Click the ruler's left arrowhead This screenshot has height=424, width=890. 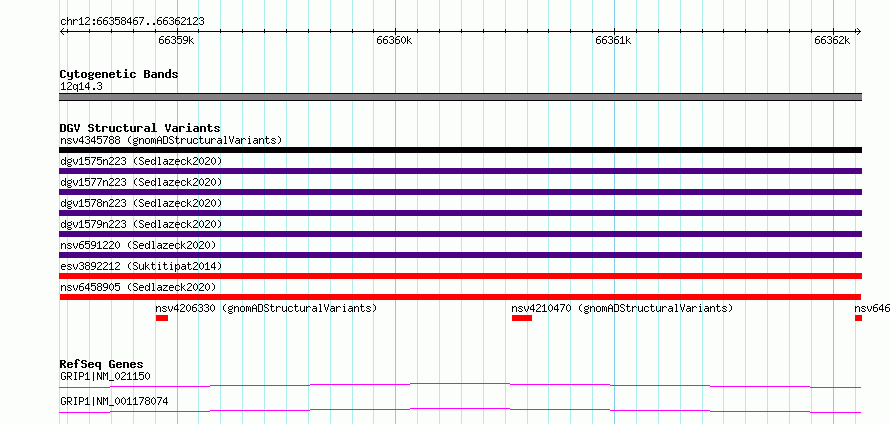tap(62, 31)
